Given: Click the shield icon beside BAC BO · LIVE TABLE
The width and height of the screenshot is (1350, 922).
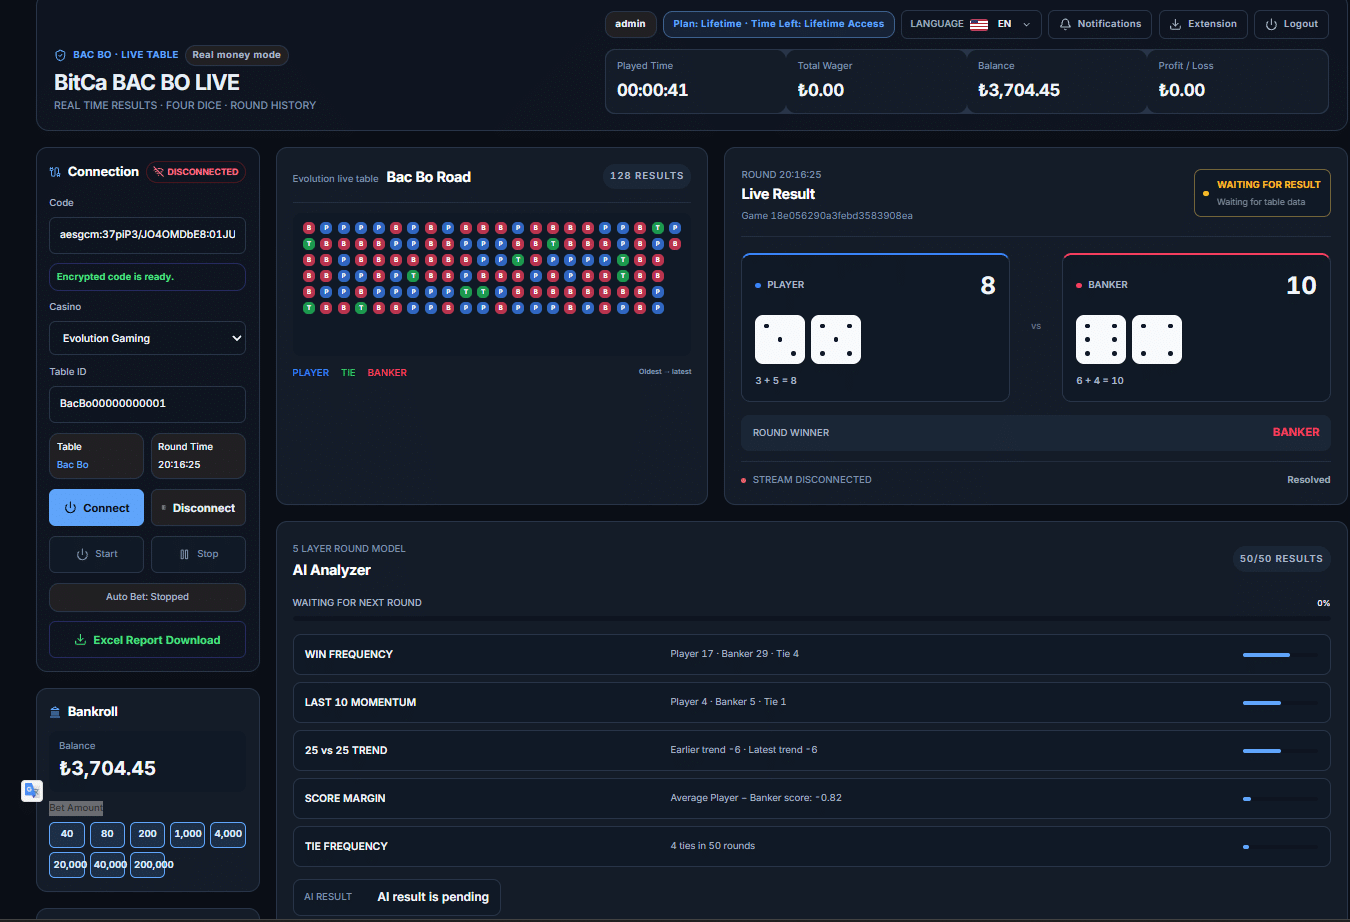Looking at the screenshot, I should [60, 55].
